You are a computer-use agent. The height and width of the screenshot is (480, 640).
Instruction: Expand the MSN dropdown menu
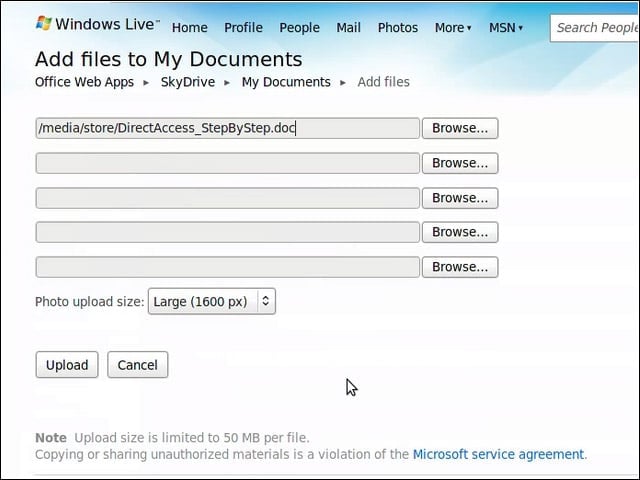tap(506, 27)
